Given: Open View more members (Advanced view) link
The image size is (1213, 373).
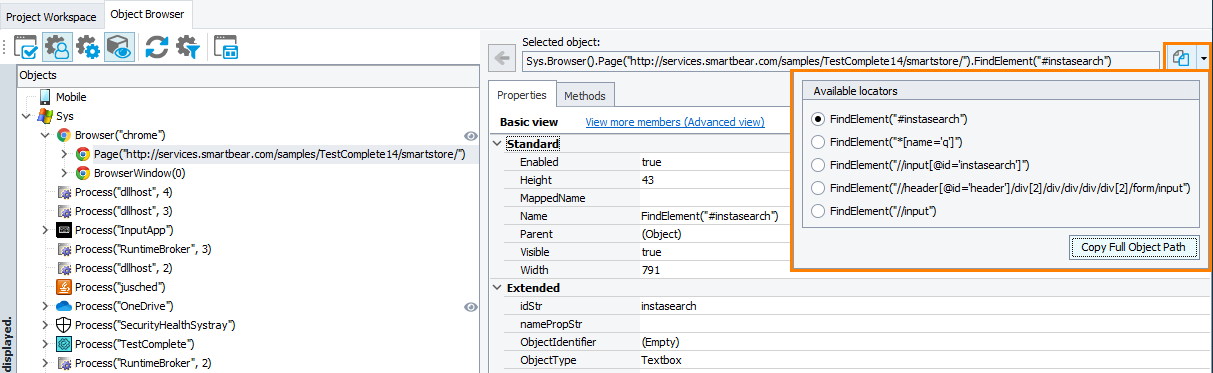Looking at the screenshot, I should point(674,122).
